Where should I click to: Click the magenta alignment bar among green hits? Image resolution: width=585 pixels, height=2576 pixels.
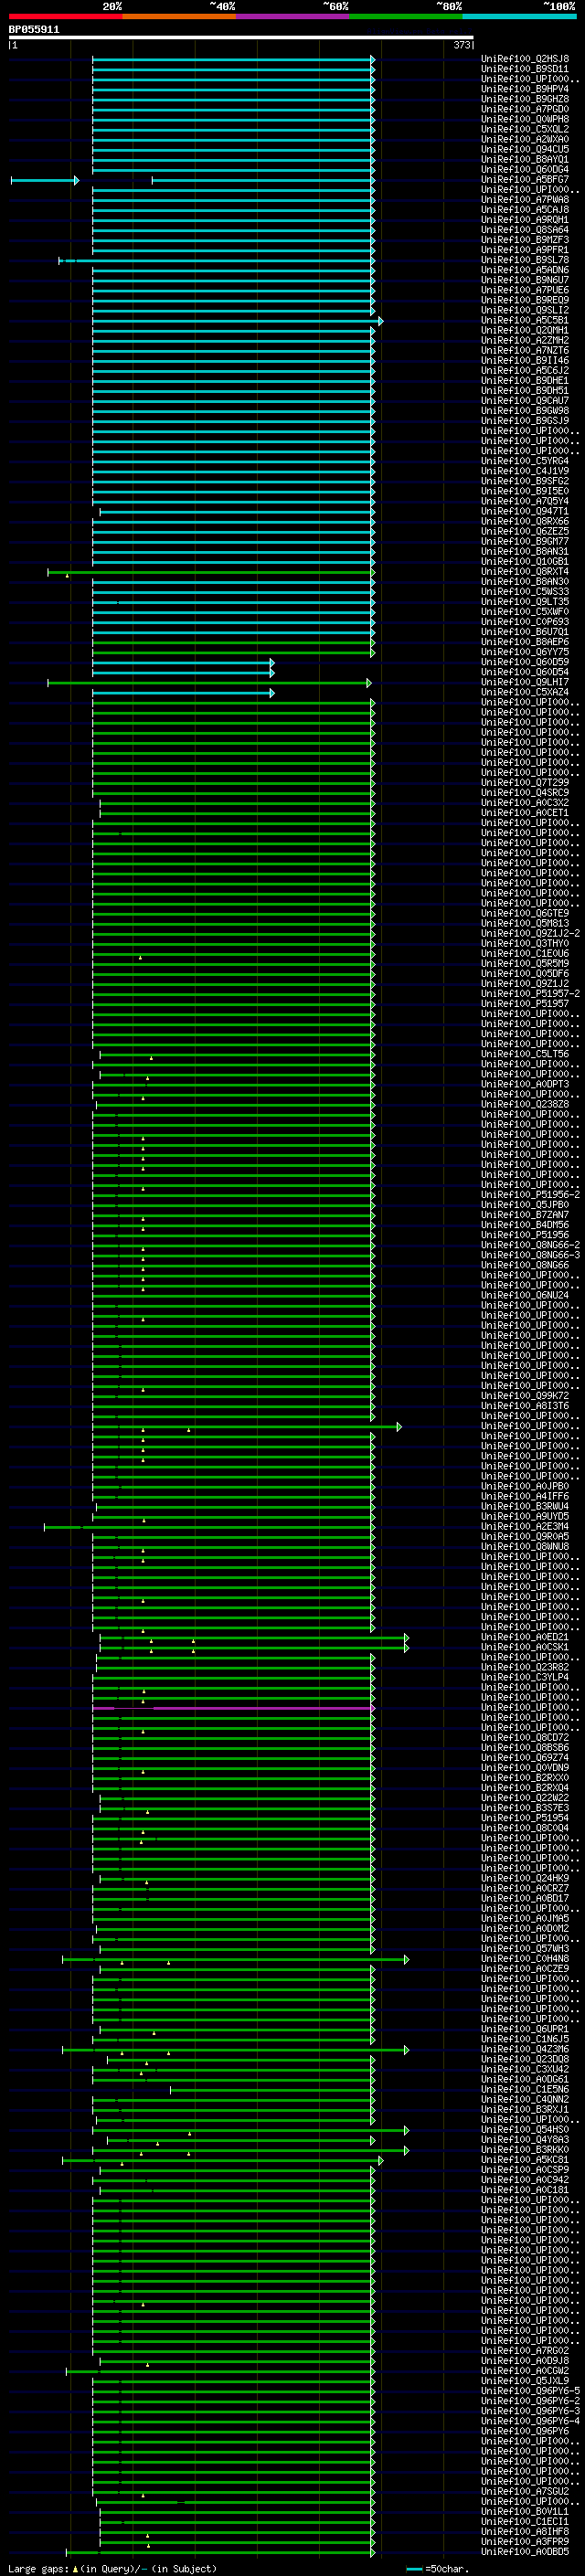(233, 1708)
